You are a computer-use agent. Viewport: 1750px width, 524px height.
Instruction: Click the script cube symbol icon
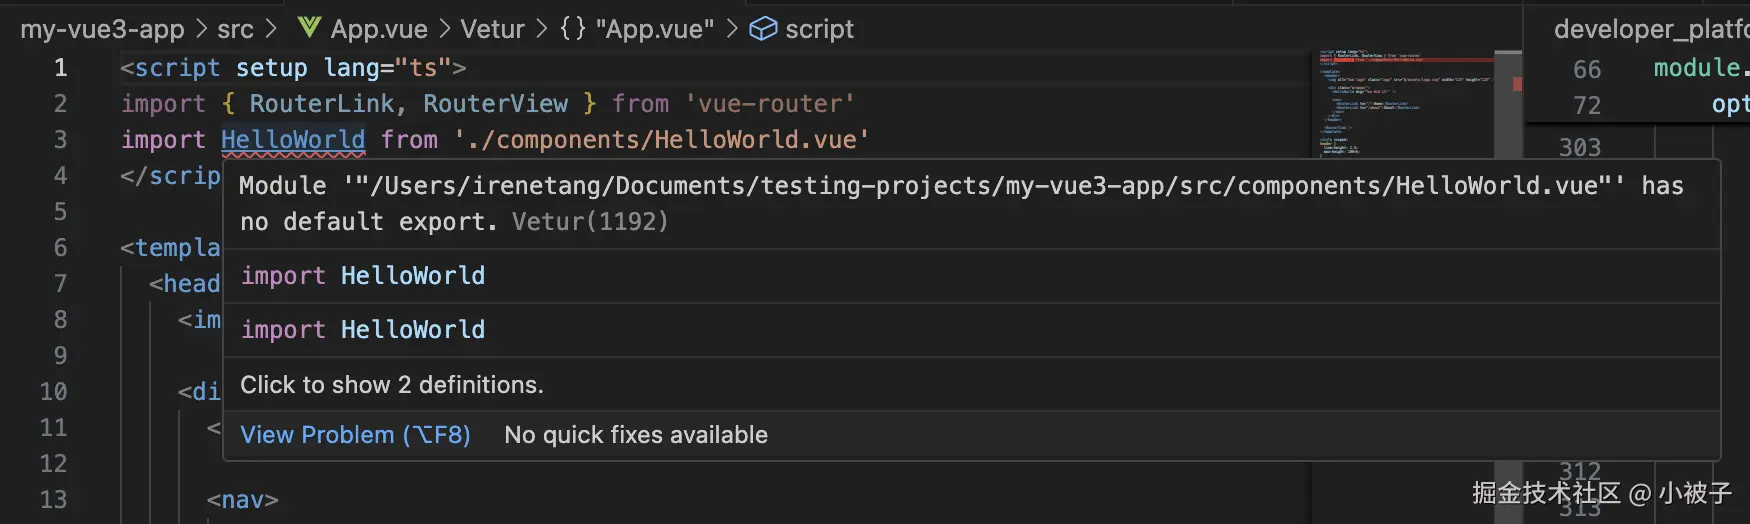tap(763, 29)
